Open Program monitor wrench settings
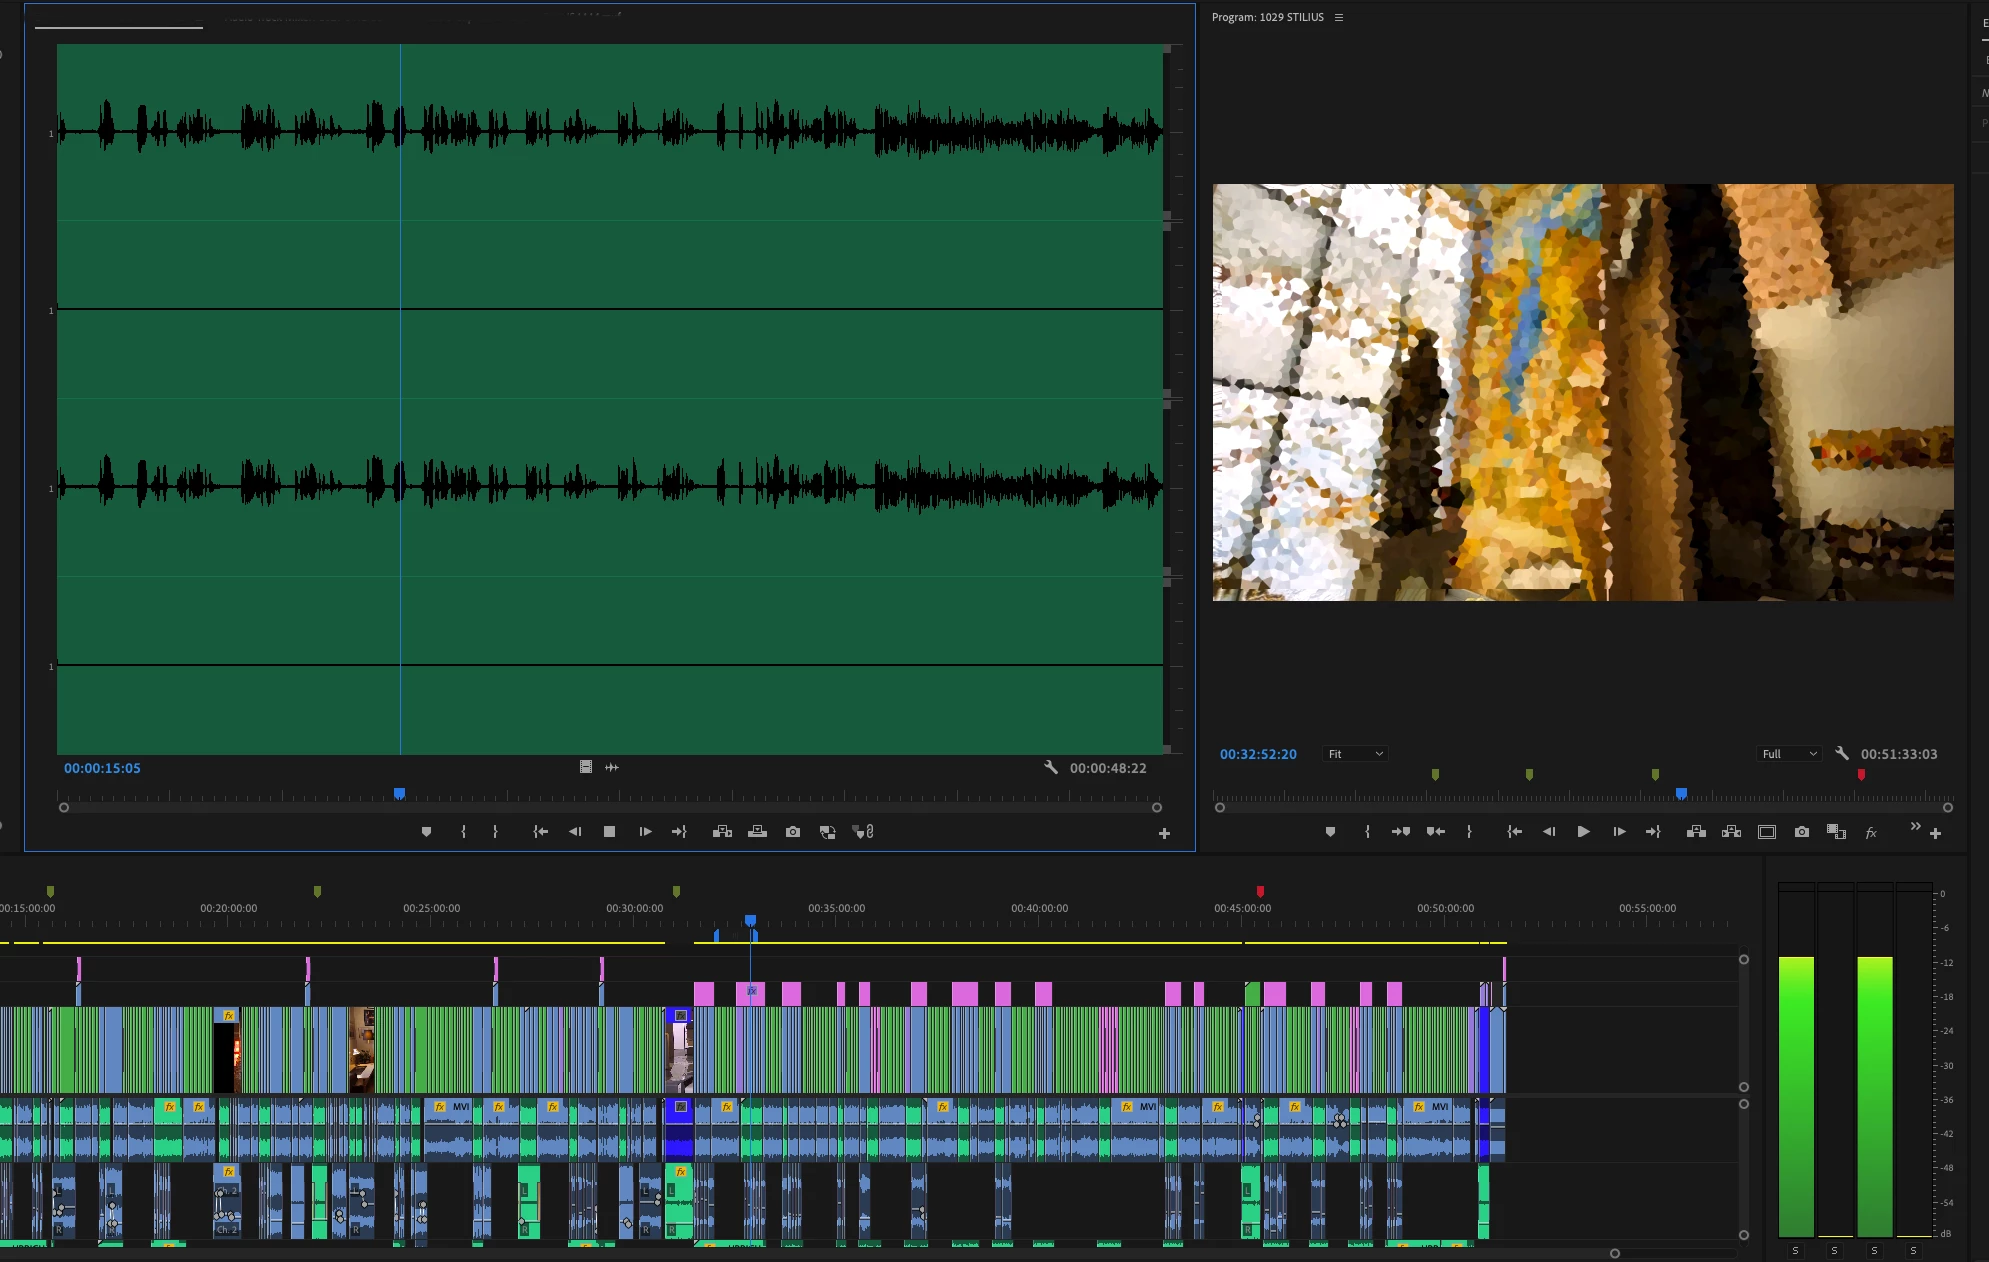 tap(1842, 754)
